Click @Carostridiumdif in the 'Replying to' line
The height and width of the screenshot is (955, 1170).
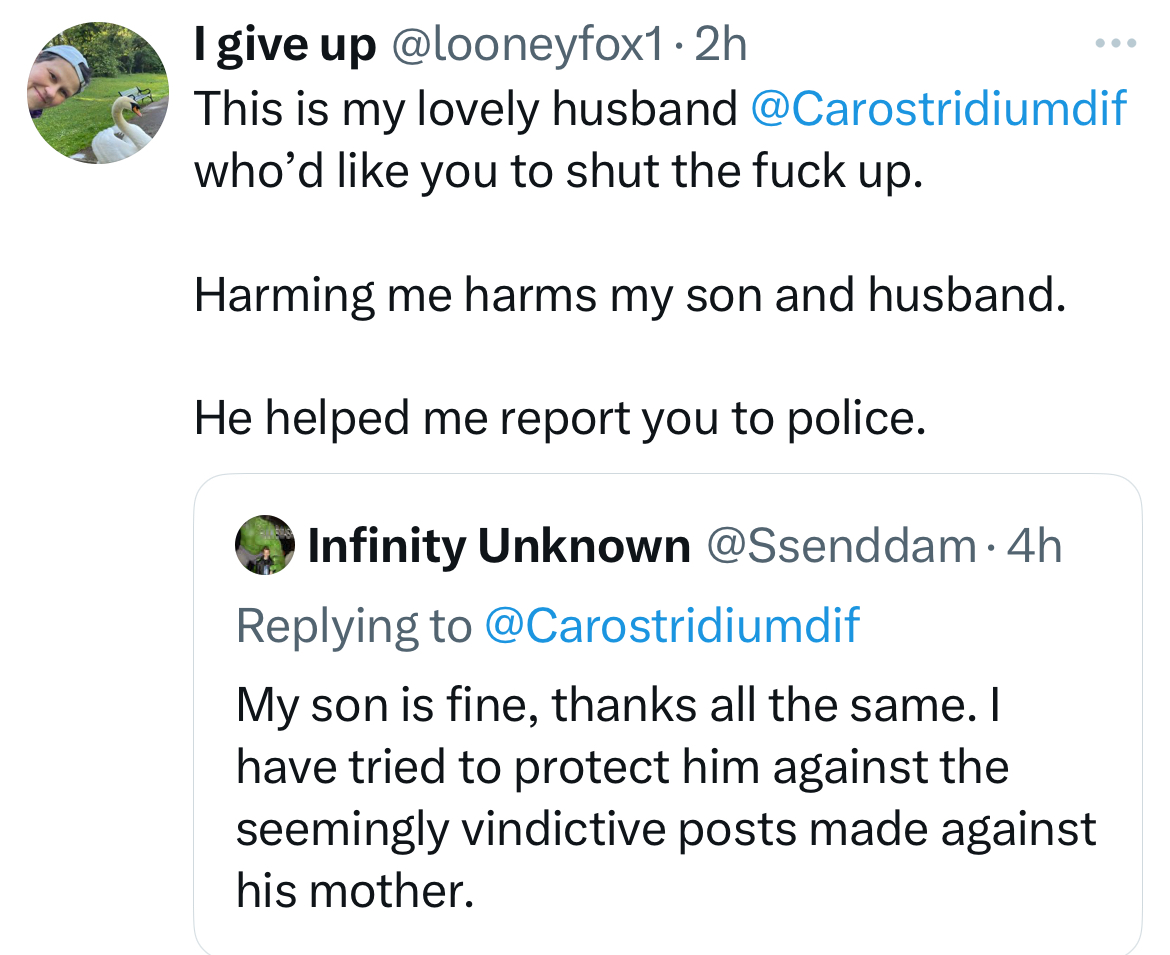[672, 624]
